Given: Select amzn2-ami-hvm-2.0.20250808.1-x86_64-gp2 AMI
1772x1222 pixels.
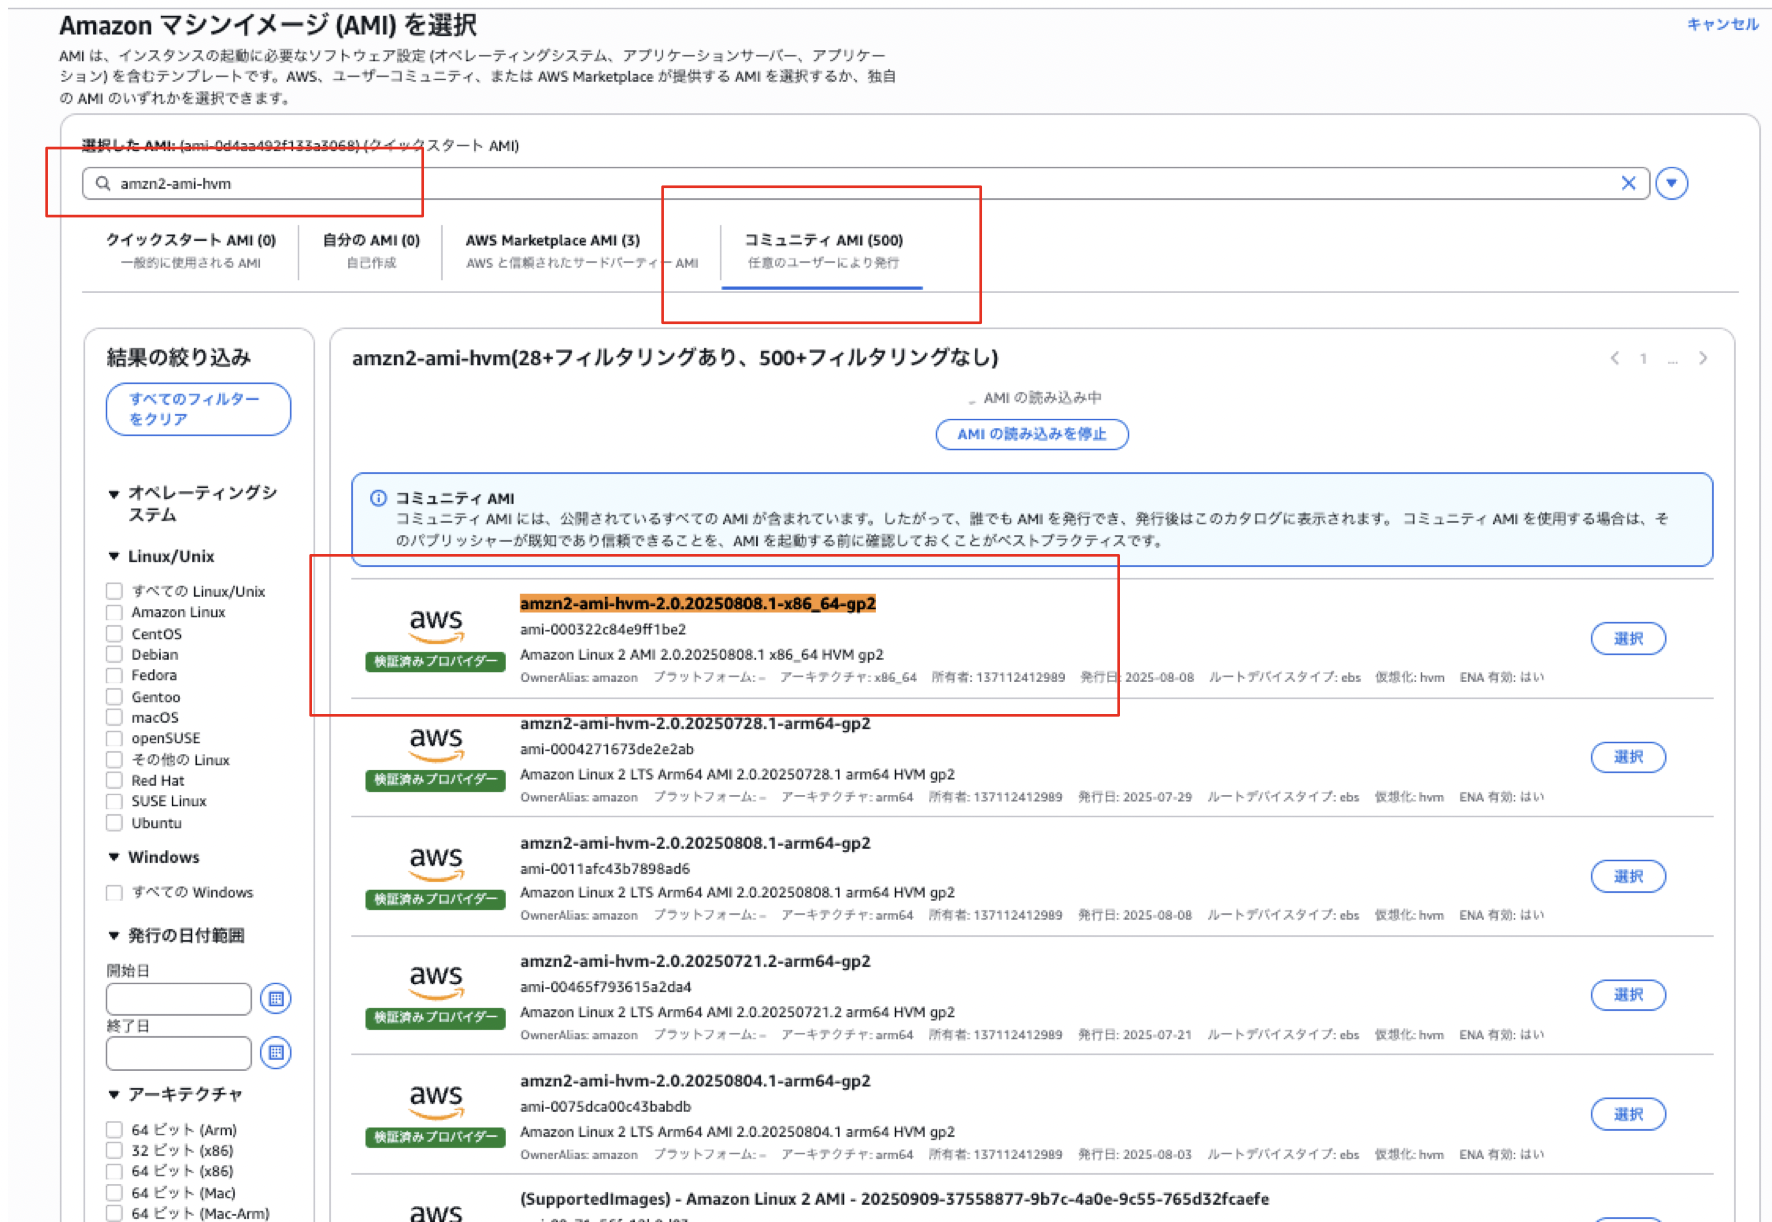Looking at the screenshot, I should pyautogui.click(x=1628, y=638).
